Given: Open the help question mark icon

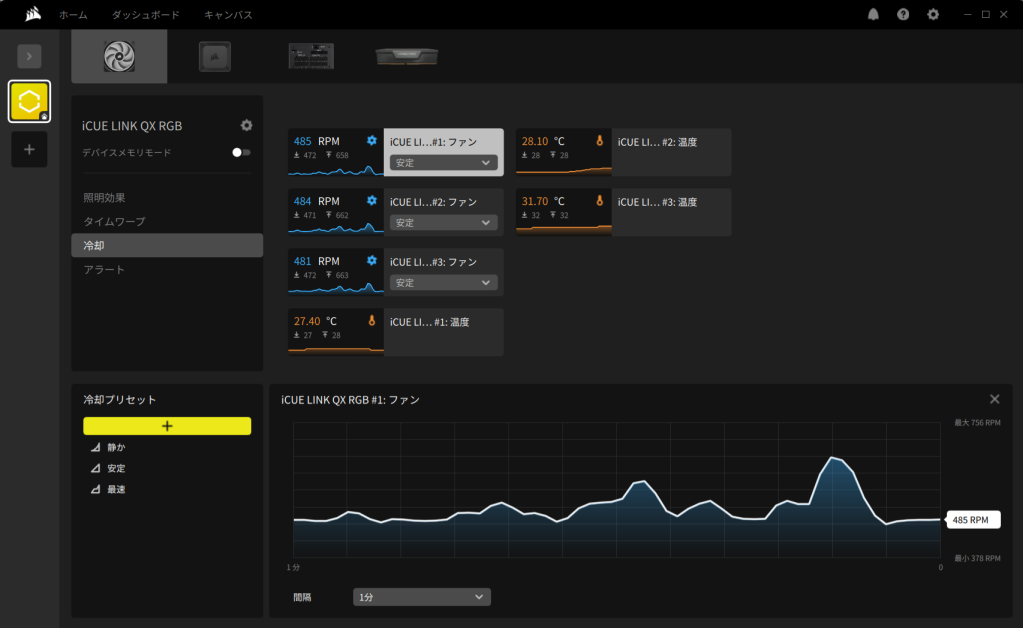Looking at the screenshot, I should point(903,14).
